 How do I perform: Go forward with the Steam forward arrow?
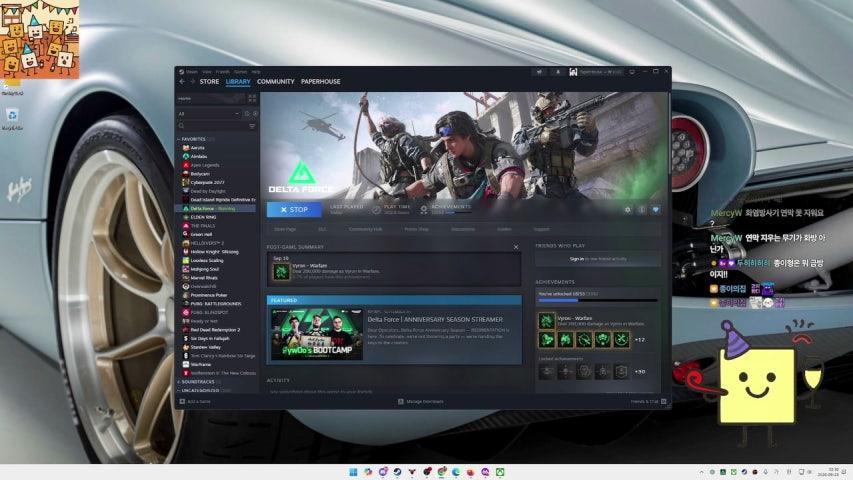tap(192, 82)
